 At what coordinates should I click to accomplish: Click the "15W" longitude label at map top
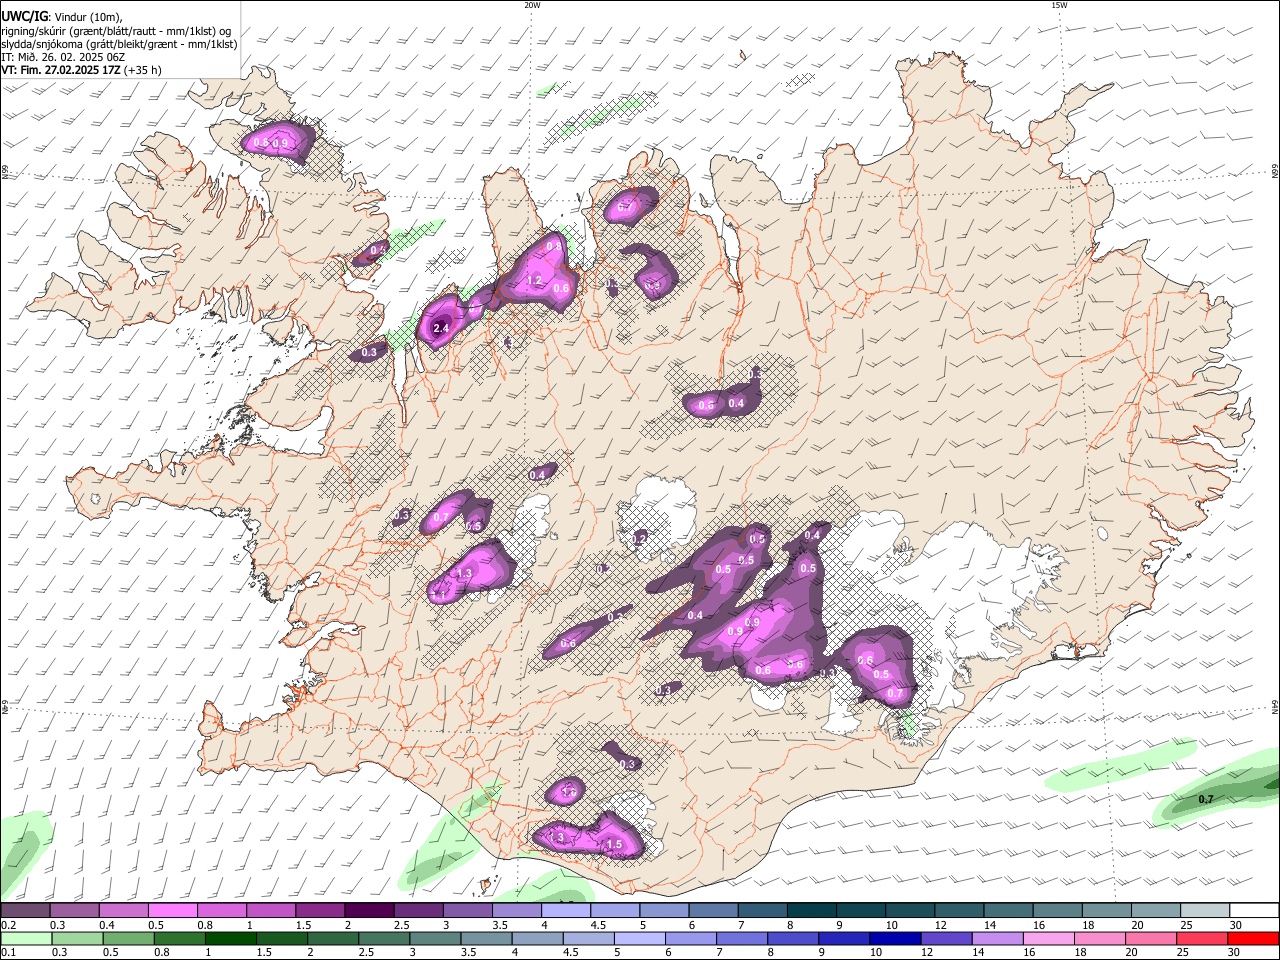tap(1059, 5)
